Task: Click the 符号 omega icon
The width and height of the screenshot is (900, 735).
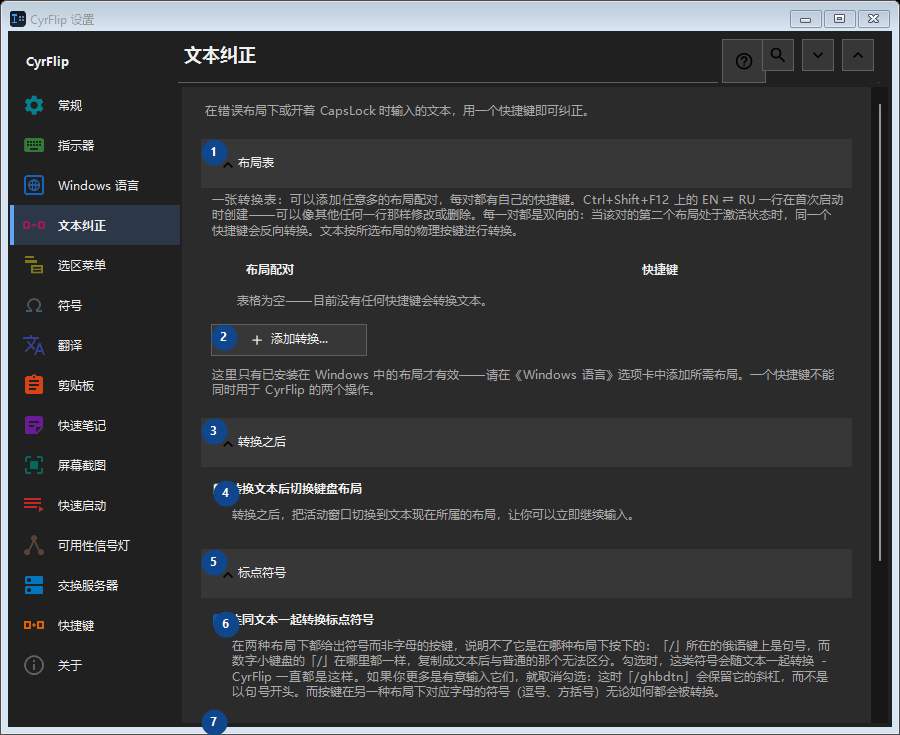Action: coord(34,305)
